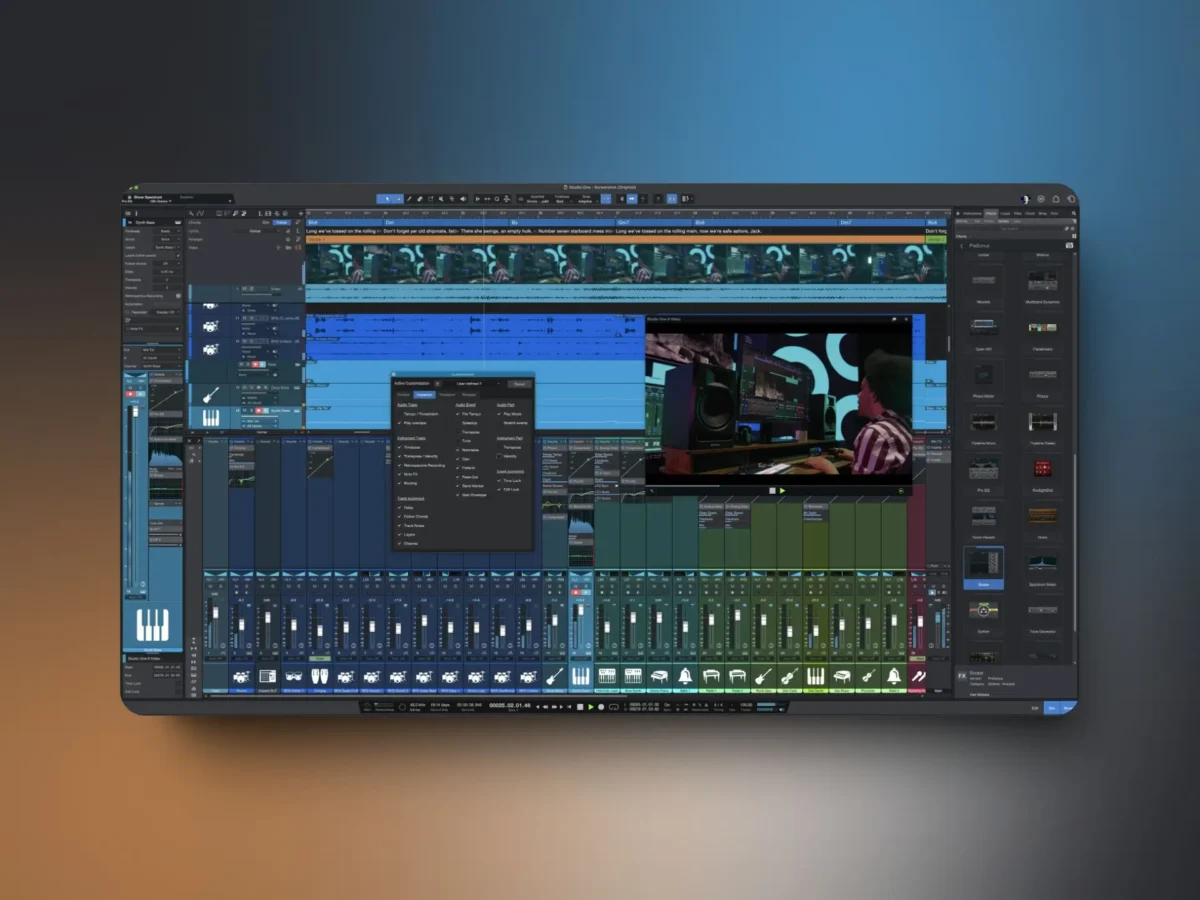The height and width of the screenshot is (900, 1200).
Task: Open the Pool tab in the browser
Action: 1054,213
